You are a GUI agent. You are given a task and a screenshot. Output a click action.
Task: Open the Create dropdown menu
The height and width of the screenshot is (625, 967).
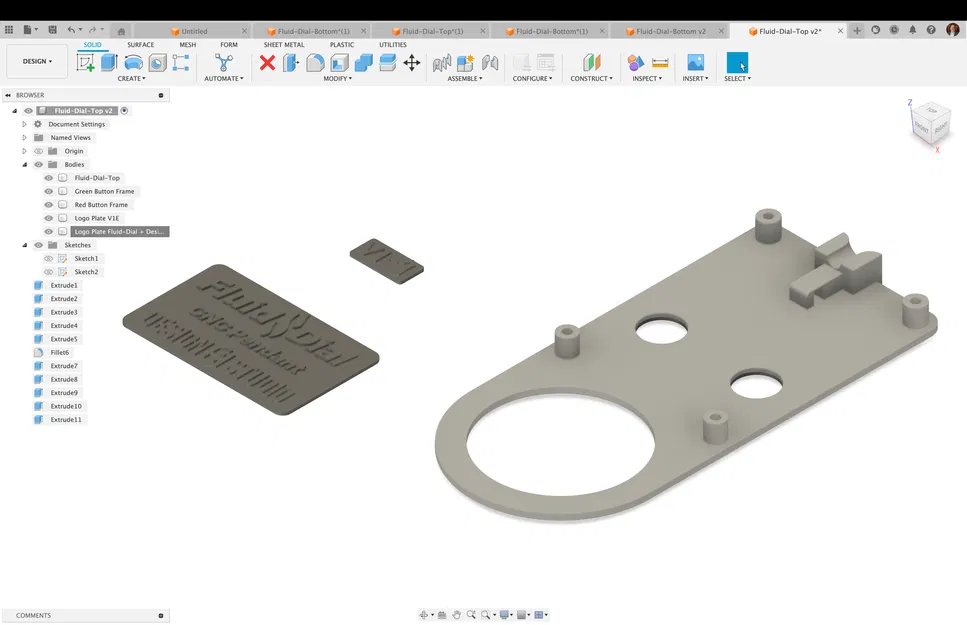coord(132,77)
